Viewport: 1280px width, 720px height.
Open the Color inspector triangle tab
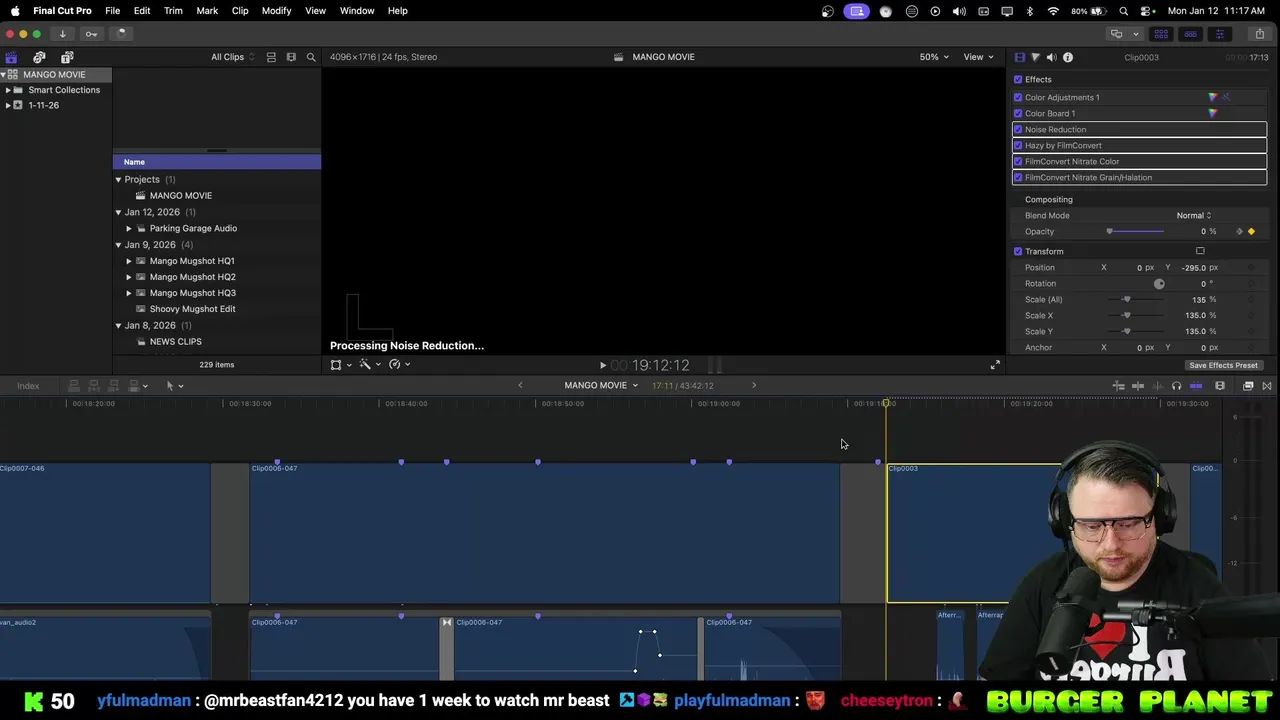(1035, 57)
